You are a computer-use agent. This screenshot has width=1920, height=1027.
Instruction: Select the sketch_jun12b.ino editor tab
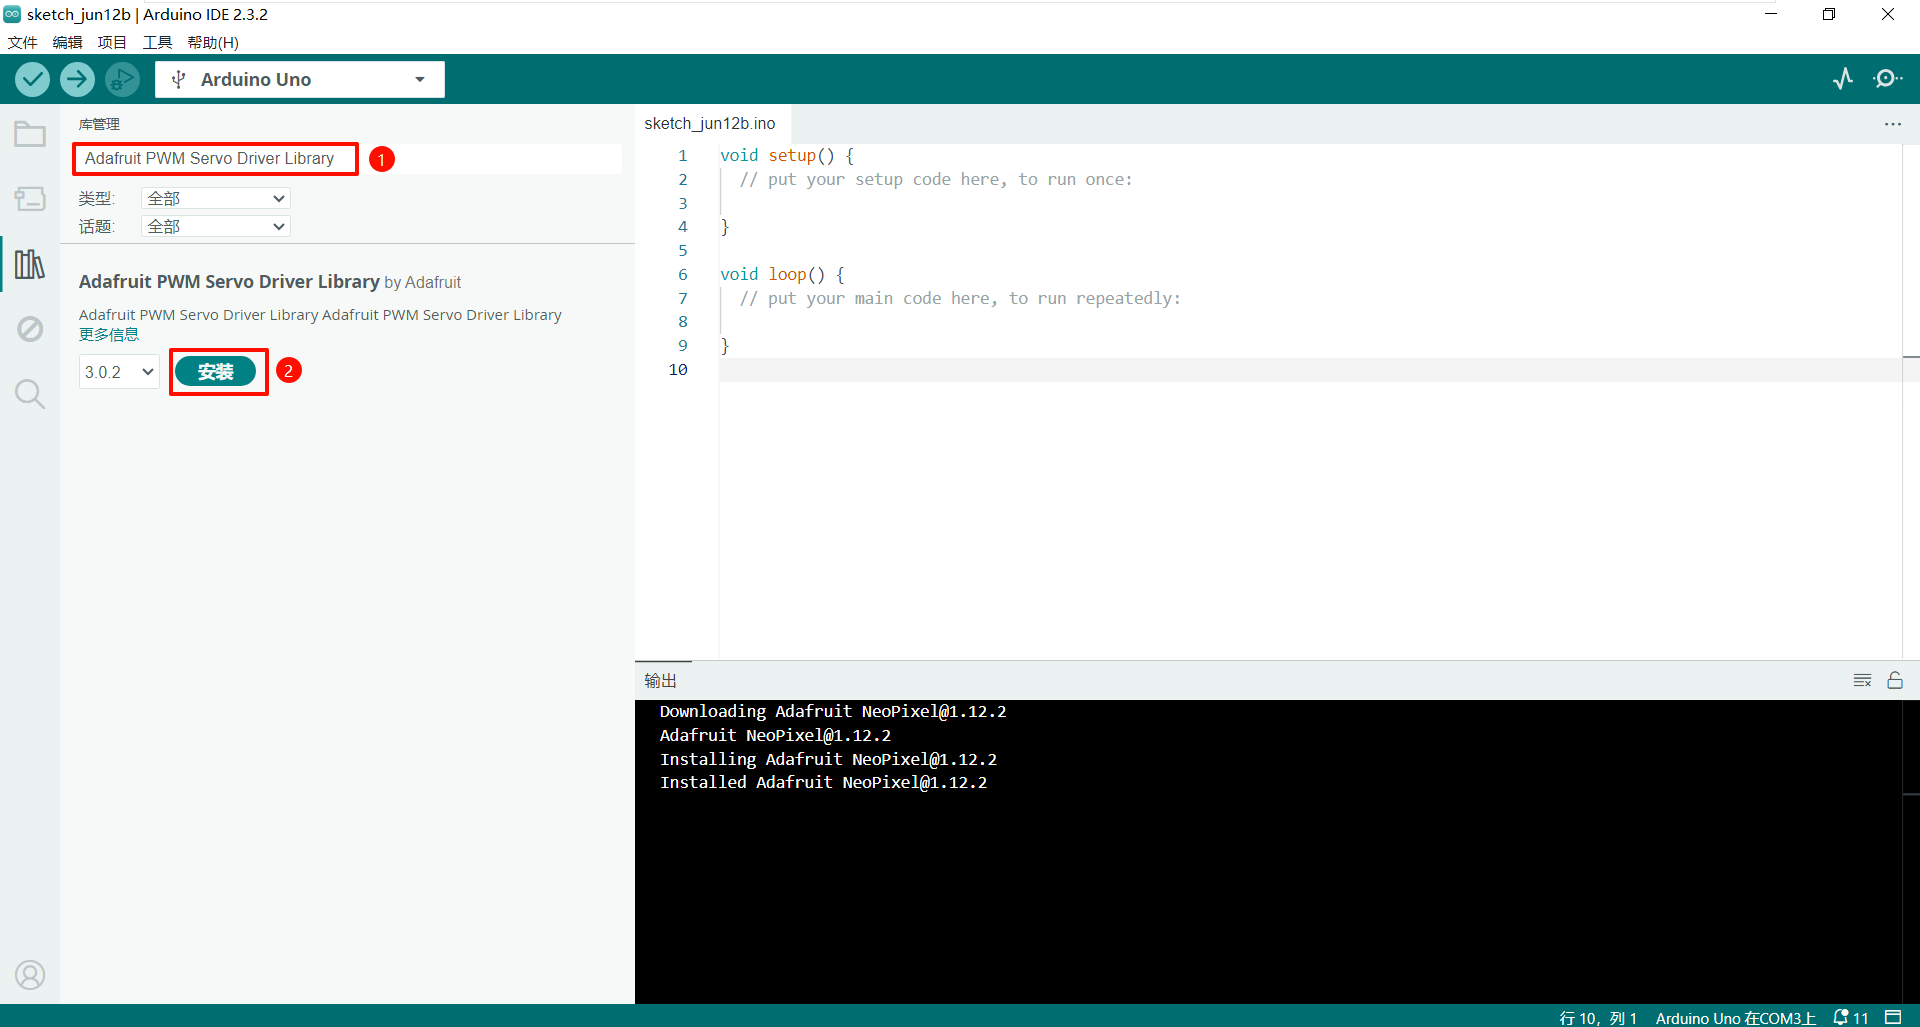tap(710, 123)
